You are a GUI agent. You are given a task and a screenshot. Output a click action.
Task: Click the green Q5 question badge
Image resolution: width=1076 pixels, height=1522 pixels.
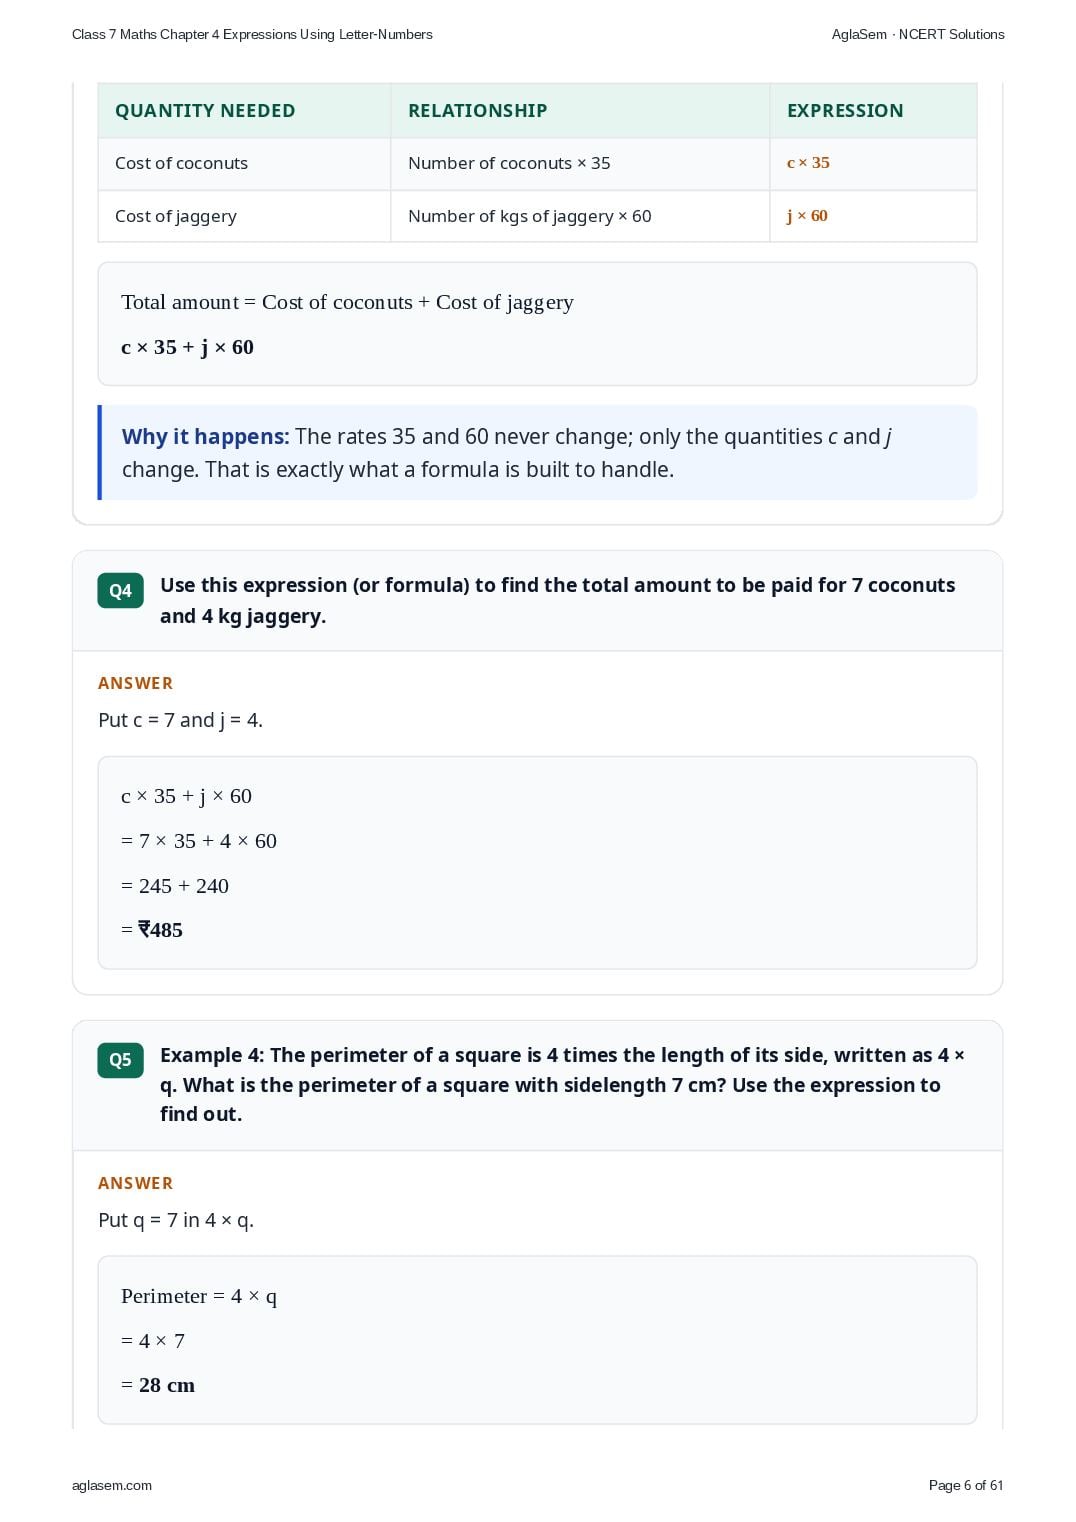click(120, 1060)
